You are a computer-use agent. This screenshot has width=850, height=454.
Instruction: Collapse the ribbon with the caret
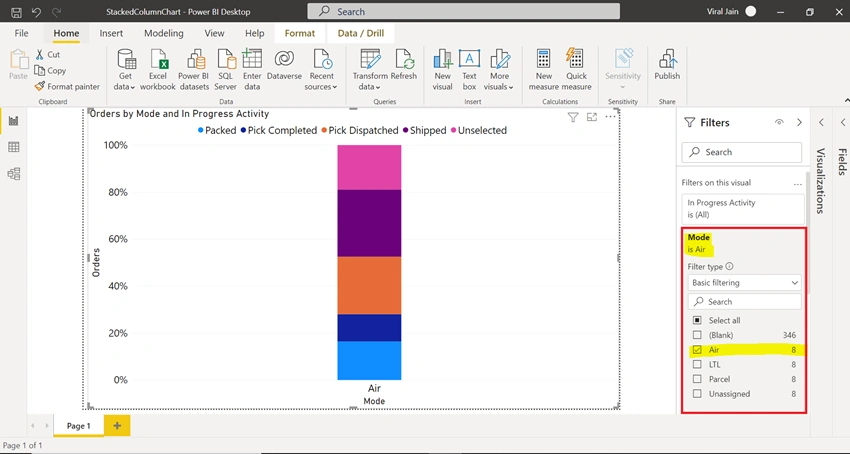846,100
